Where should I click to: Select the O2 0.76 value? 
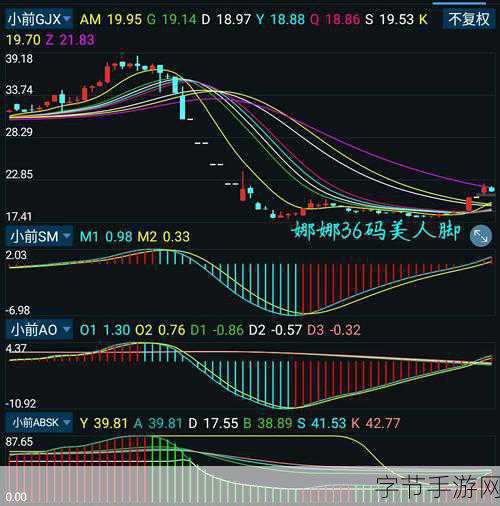tap(160, 330)
